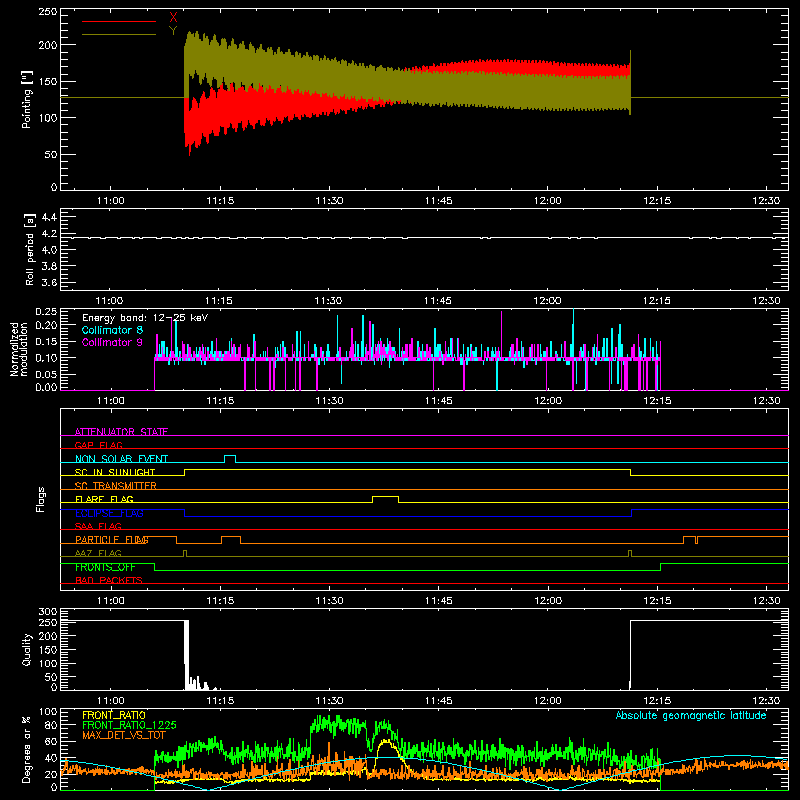Select the Normalized modulation axis title
Viewport: 800px width, 800px height.
[x=19, y=349]
